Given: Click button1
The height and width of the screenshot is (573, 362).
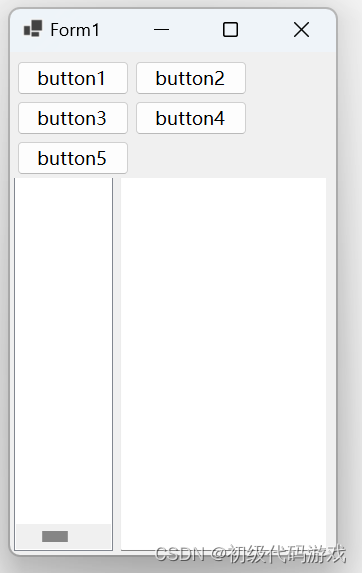Looking at the screenshot, I should tap(73, 78).
